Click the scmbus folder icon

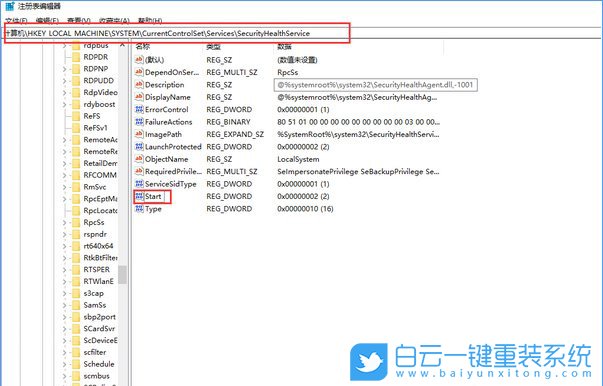coord(76,376)
